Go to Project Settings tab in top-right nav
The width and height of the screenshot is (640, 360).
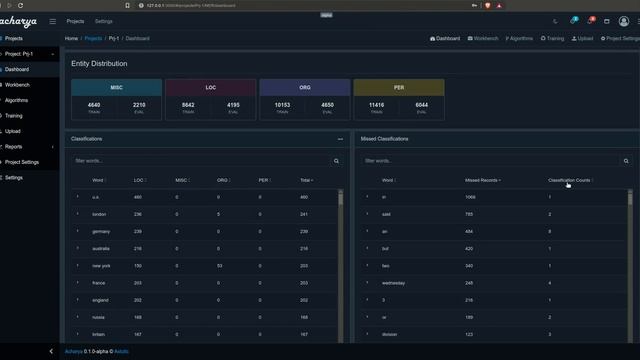click(x=620, y=38)
